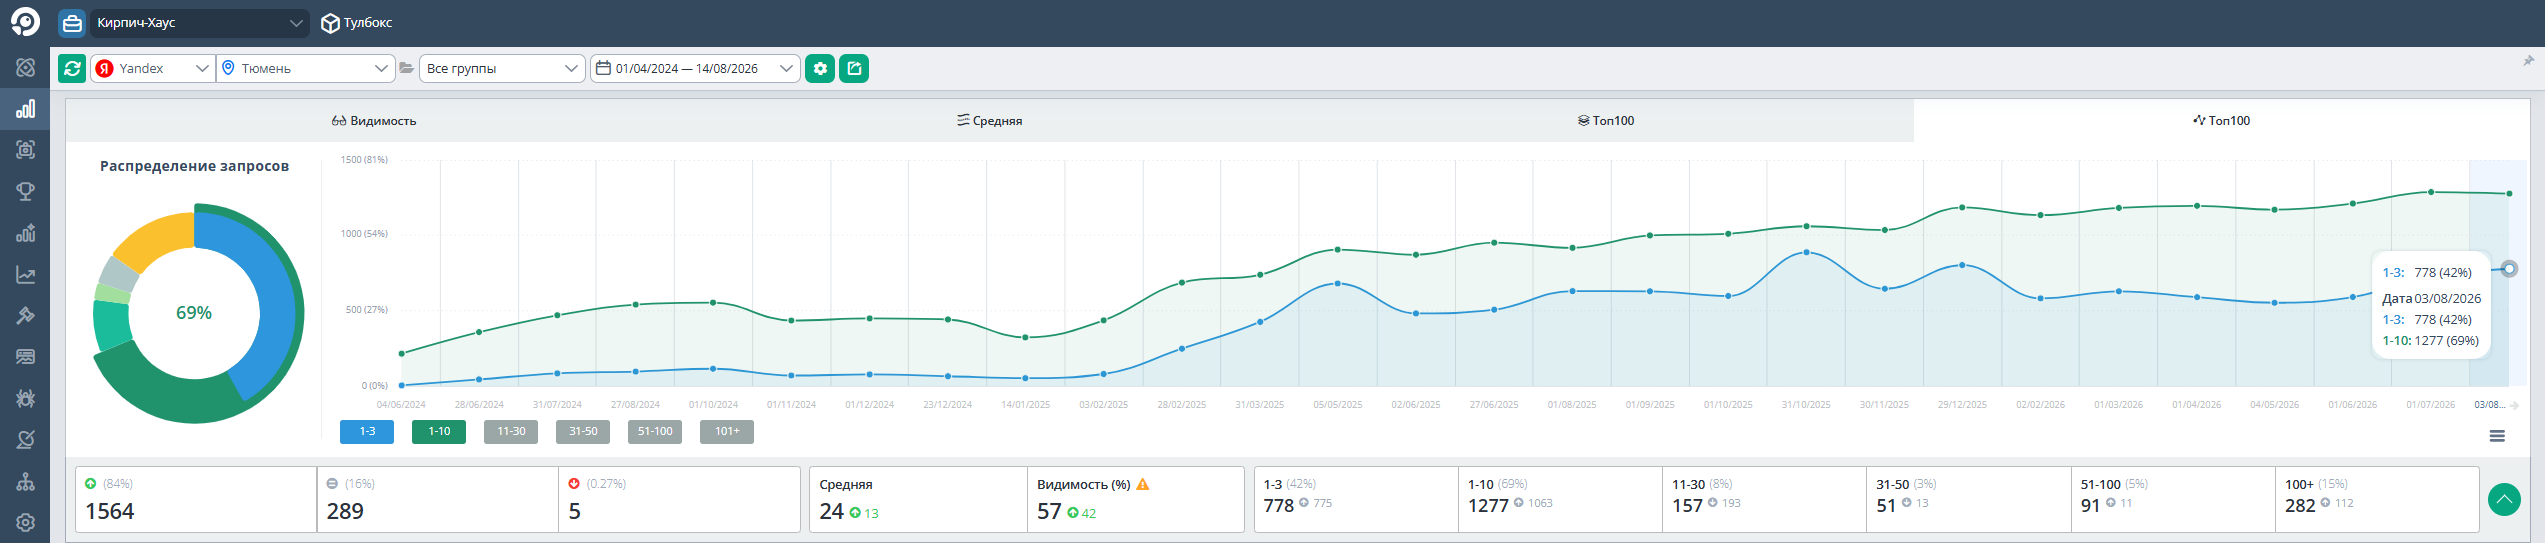
Task: Expand the Тюмень region dropdown
Action: (305, 68)
